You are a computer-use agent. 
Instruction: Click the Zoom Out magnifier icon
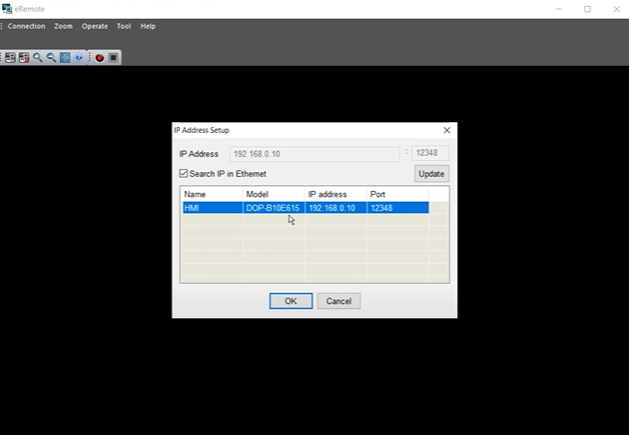[x=51, y=58]
